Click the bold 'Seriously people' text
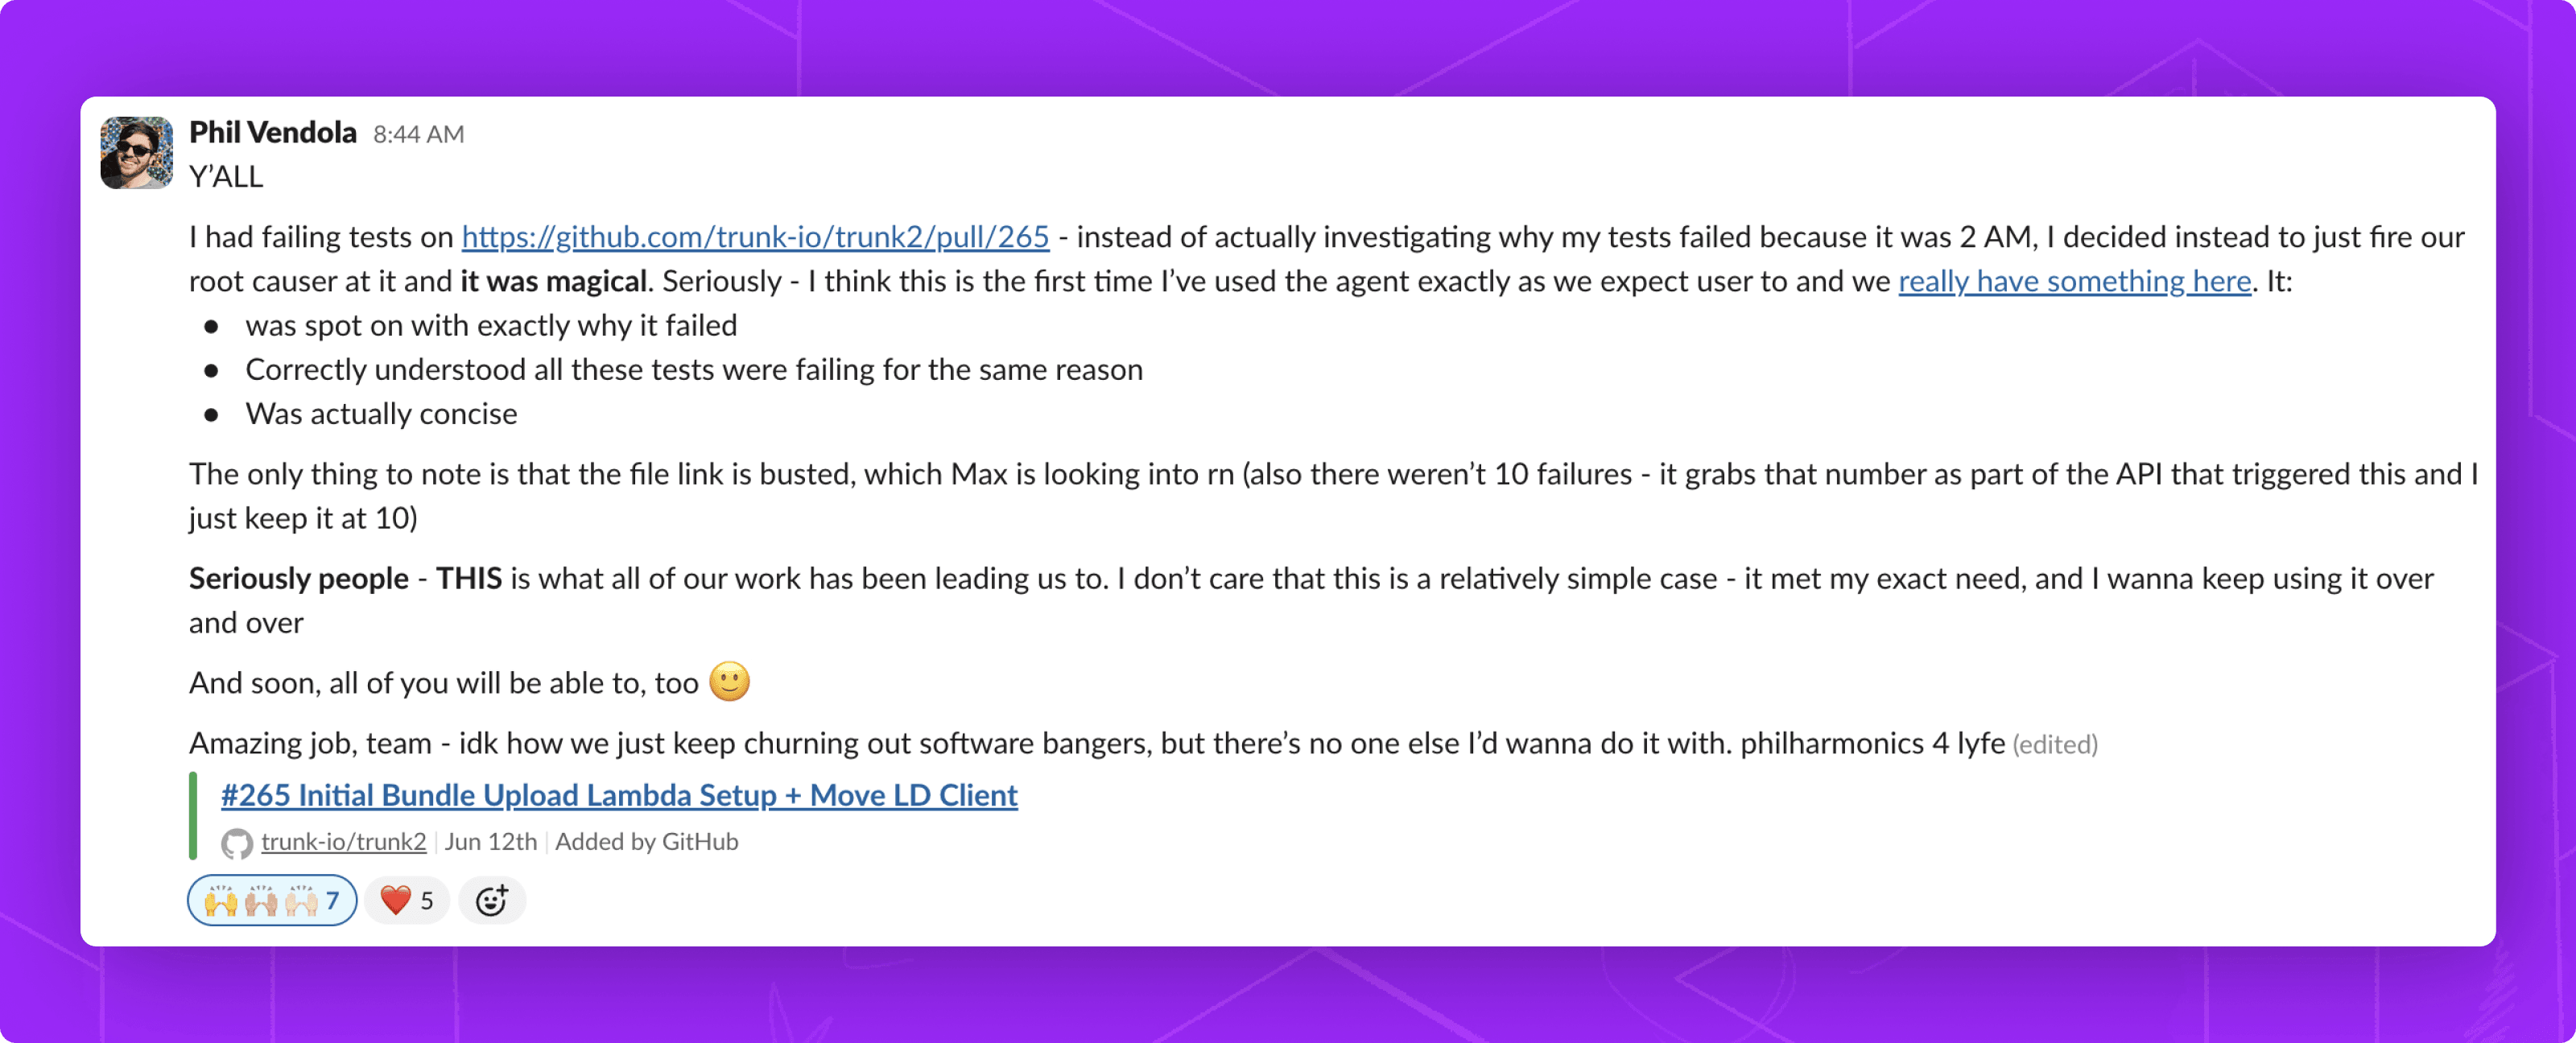Image resolution: width=2576 pixels, height=1043 pixels. click(x=298, y=578)
